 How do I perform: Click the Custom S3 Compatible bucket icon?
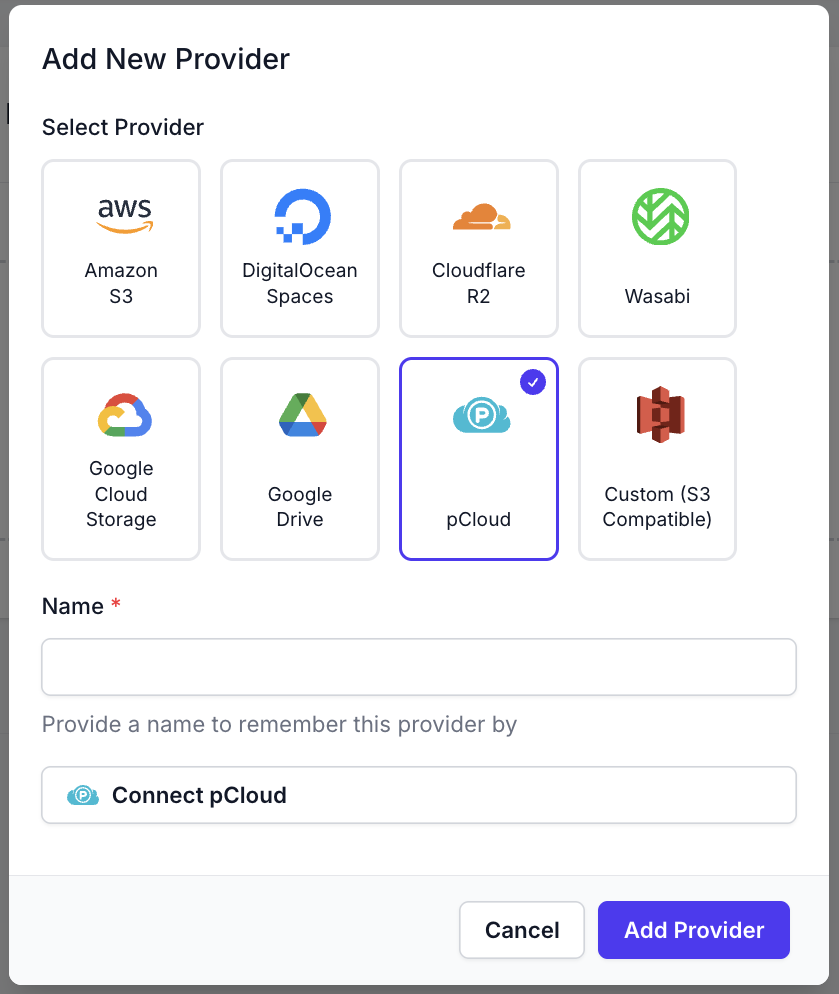(660, 415)
